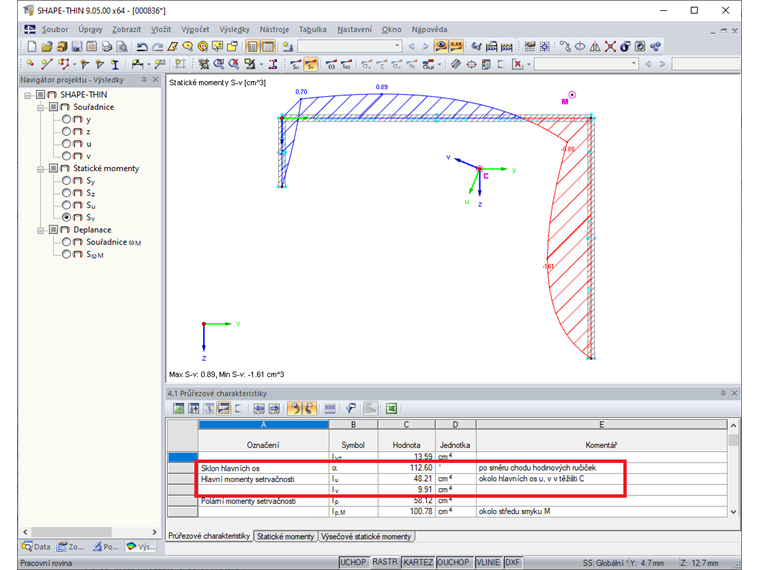Toggle the UCHOP status bar button

pos(353,562)
